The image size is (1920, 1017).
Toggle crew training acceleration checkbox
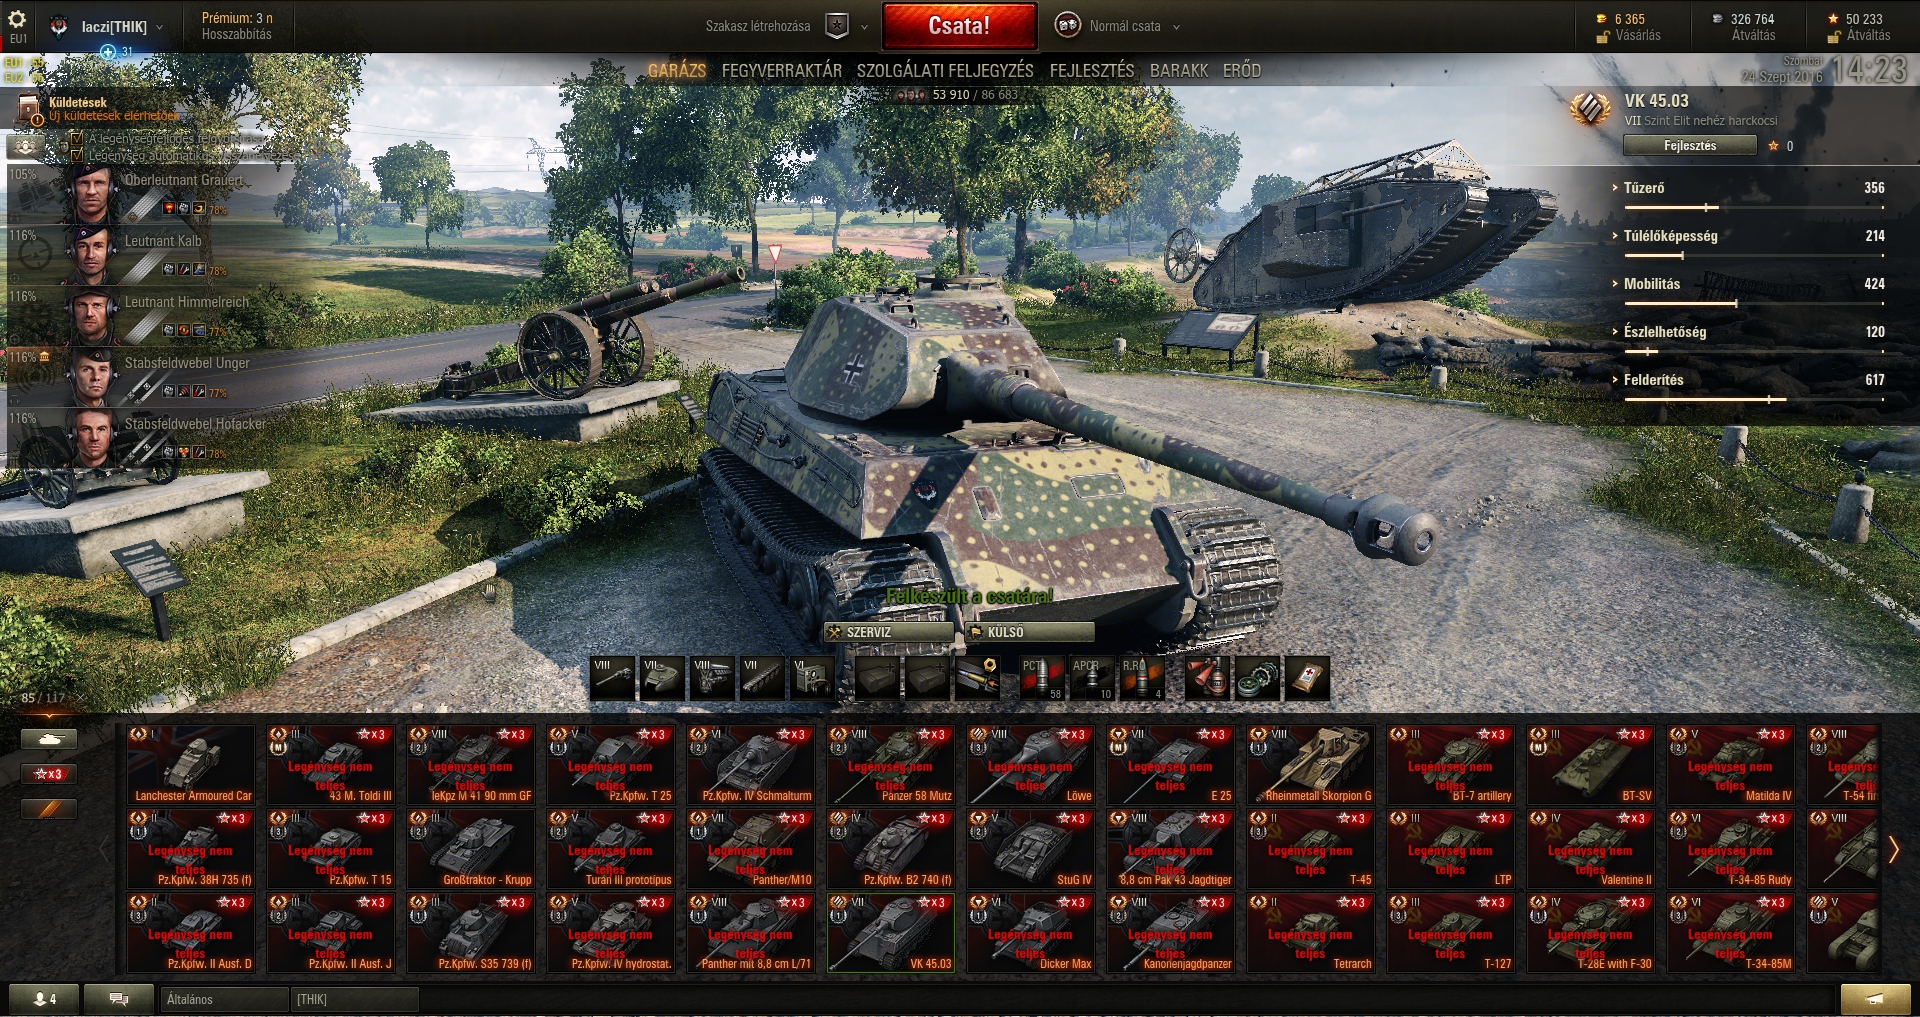[76, 139]
